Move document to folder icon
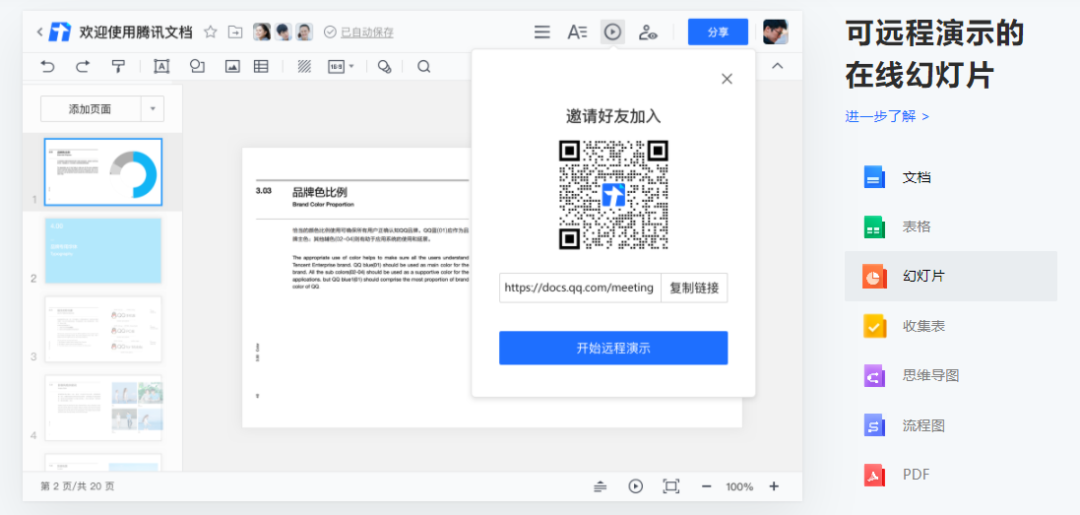This screenshot has width=1080, height=515. [x=236, y=32]
